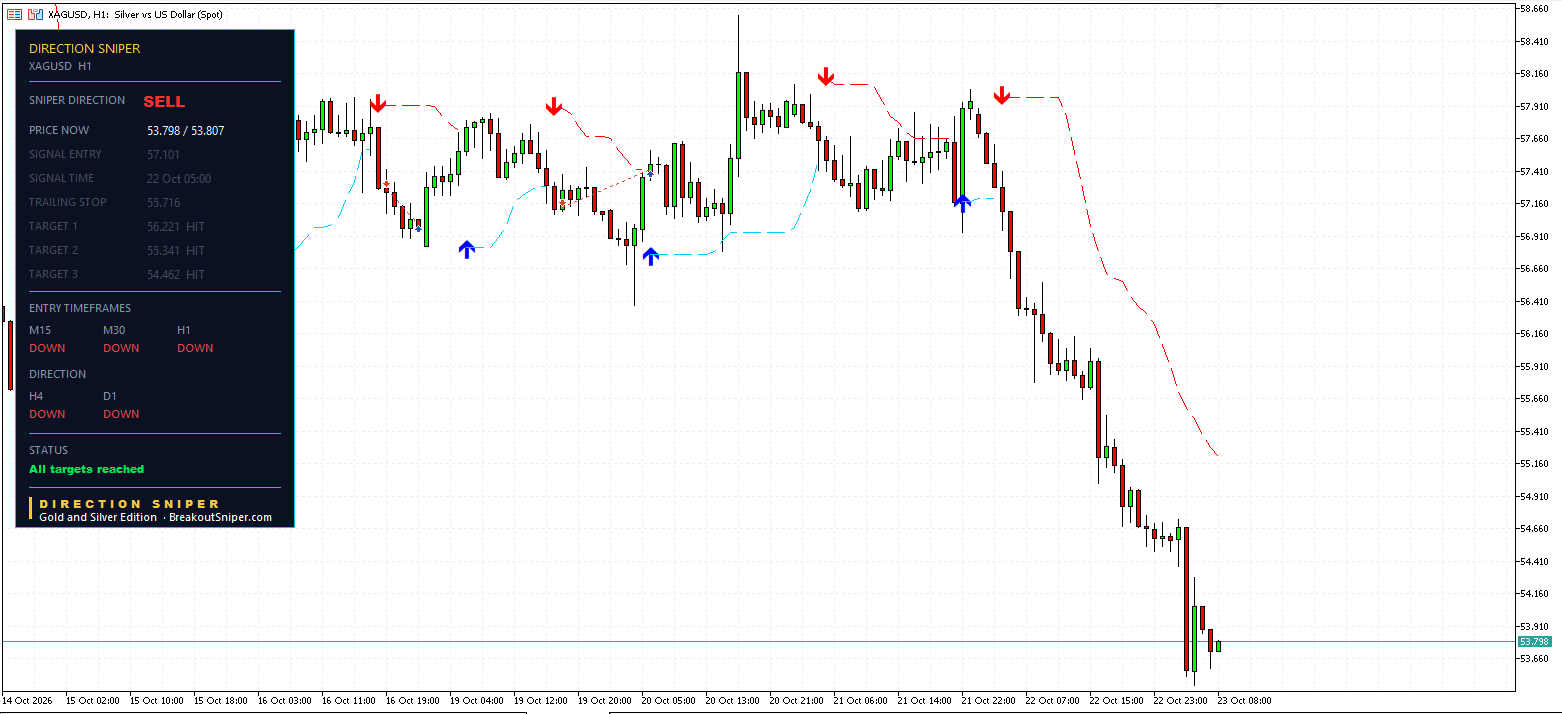
Task: Click the 58.660 price scale label
Action: pyautogui.click(x=1535, y=9)
